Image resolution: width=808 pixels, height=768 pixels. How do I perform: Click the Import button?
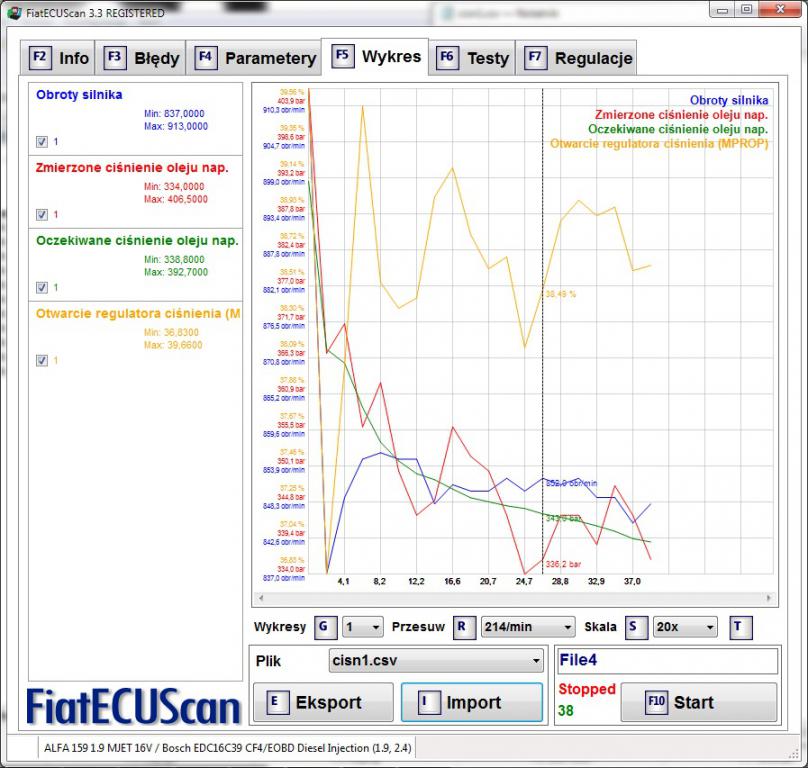tap(472, 702)
